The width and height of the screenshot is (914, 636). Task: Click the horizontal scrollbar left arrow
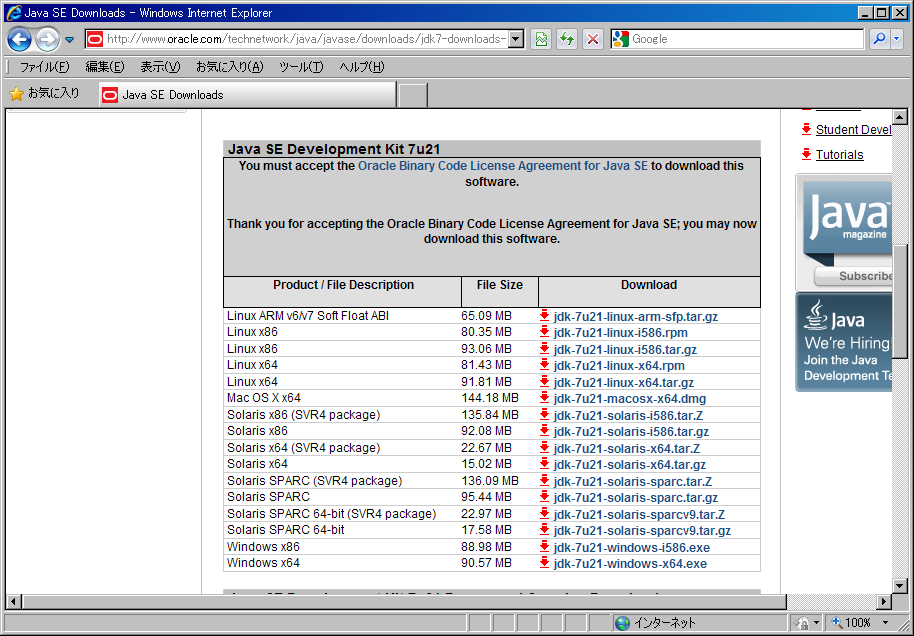coord(13,601)
